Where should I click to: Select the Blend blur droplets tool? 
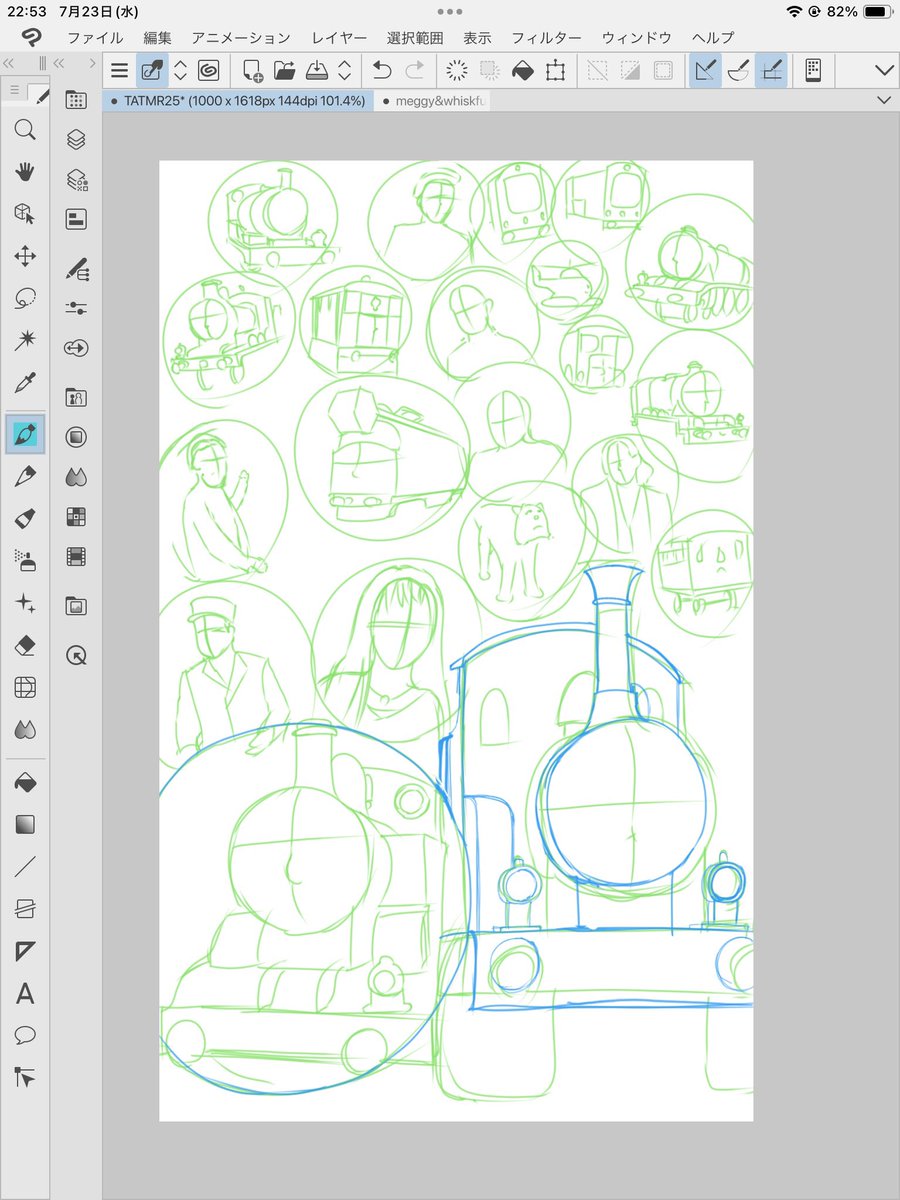click(25, 731)
